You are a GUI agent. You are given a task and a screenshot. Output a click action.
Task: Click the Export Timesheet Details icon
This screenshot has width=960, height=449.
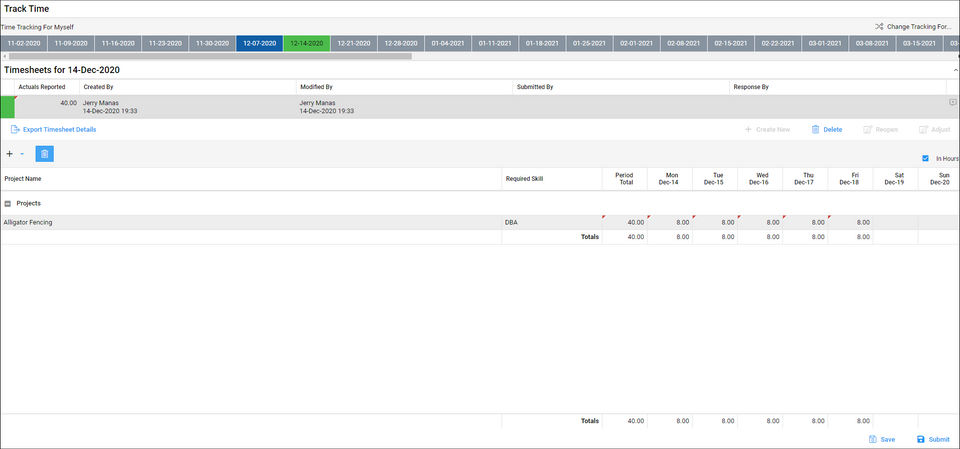point(15,129)
